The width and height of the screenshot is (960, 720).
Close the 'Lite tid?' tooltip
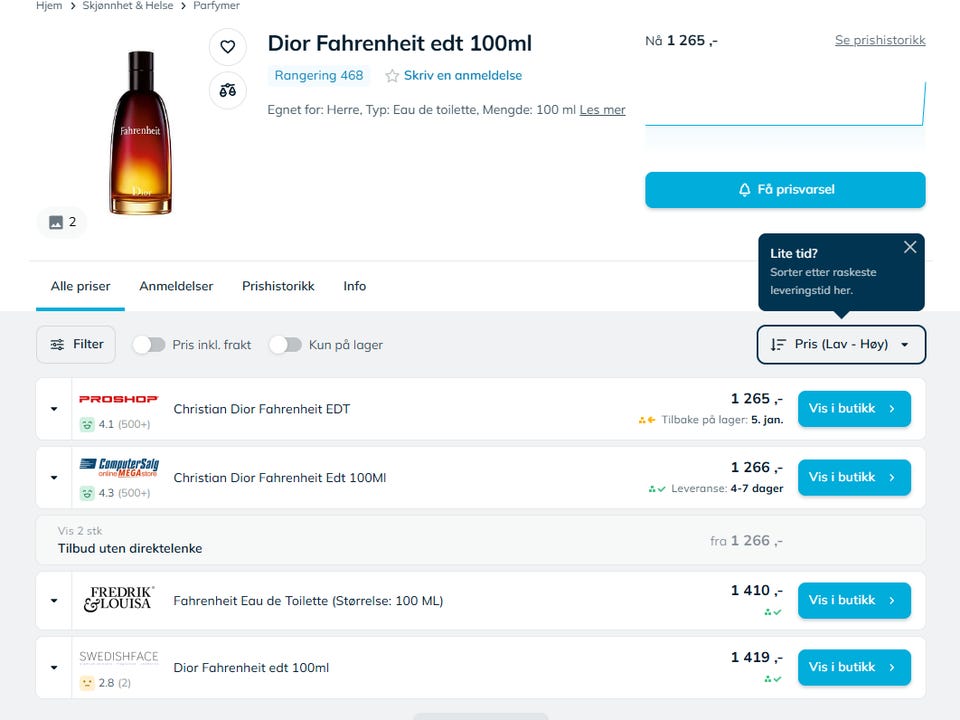(909, 247)
